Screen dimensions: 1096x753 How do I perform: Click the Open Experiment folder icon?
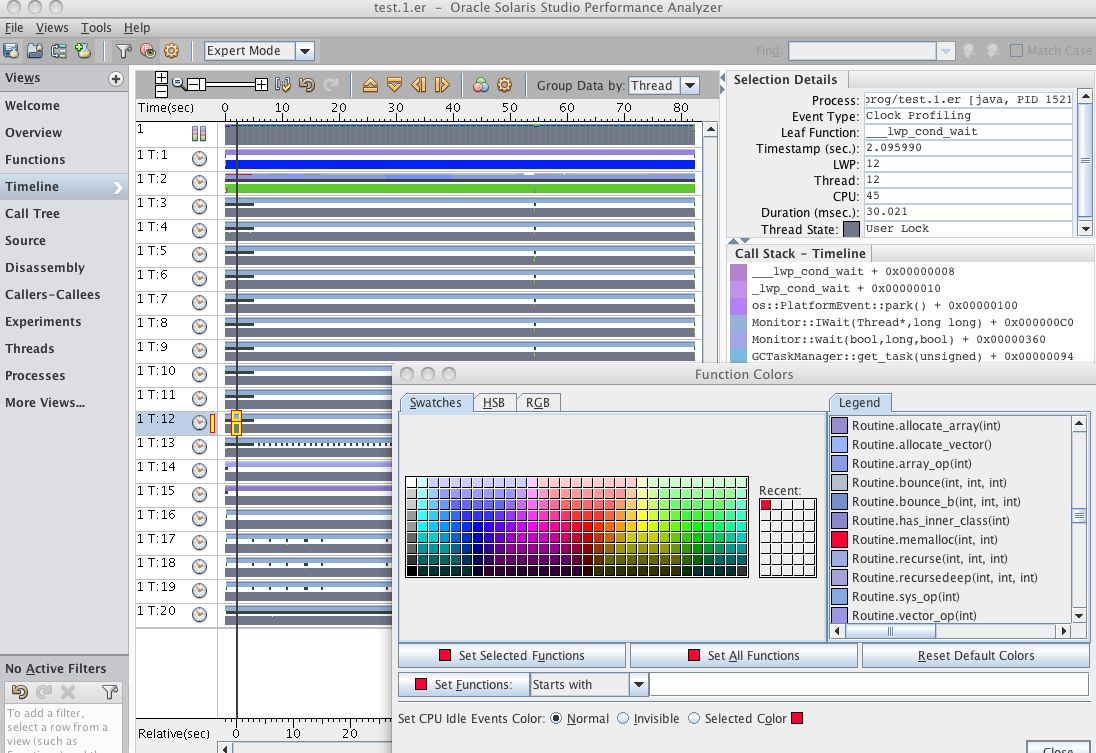(x=34, y=50)
